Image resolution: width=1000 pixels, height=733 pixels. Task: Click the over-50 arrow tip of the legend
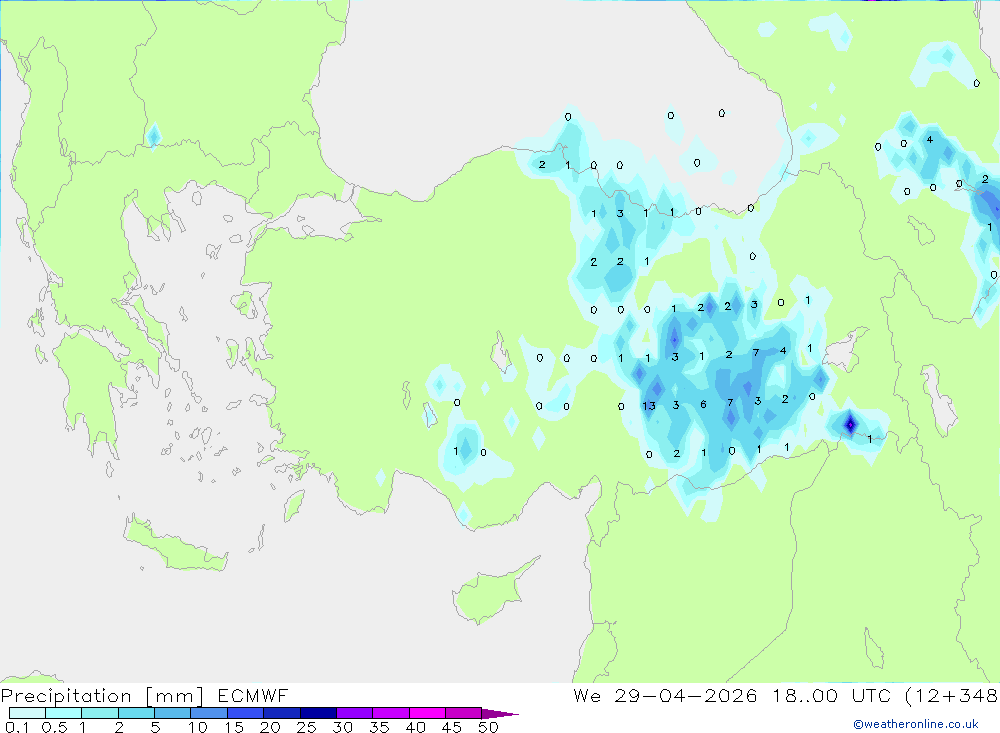(x=501, y=713)
